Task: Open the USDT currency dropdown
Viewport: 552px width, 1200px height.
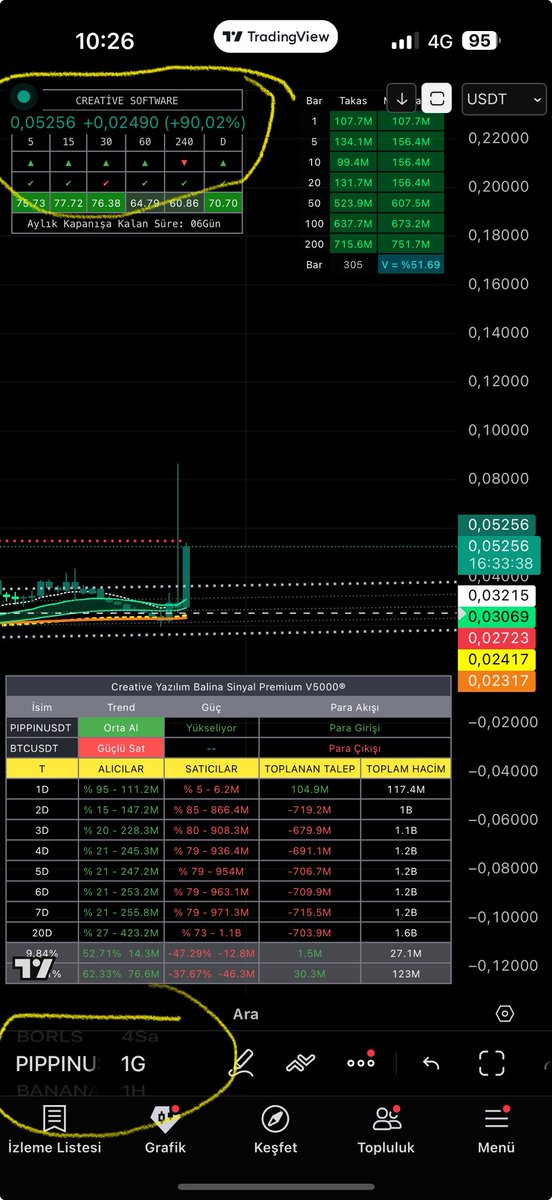Action: coord(503,99)
